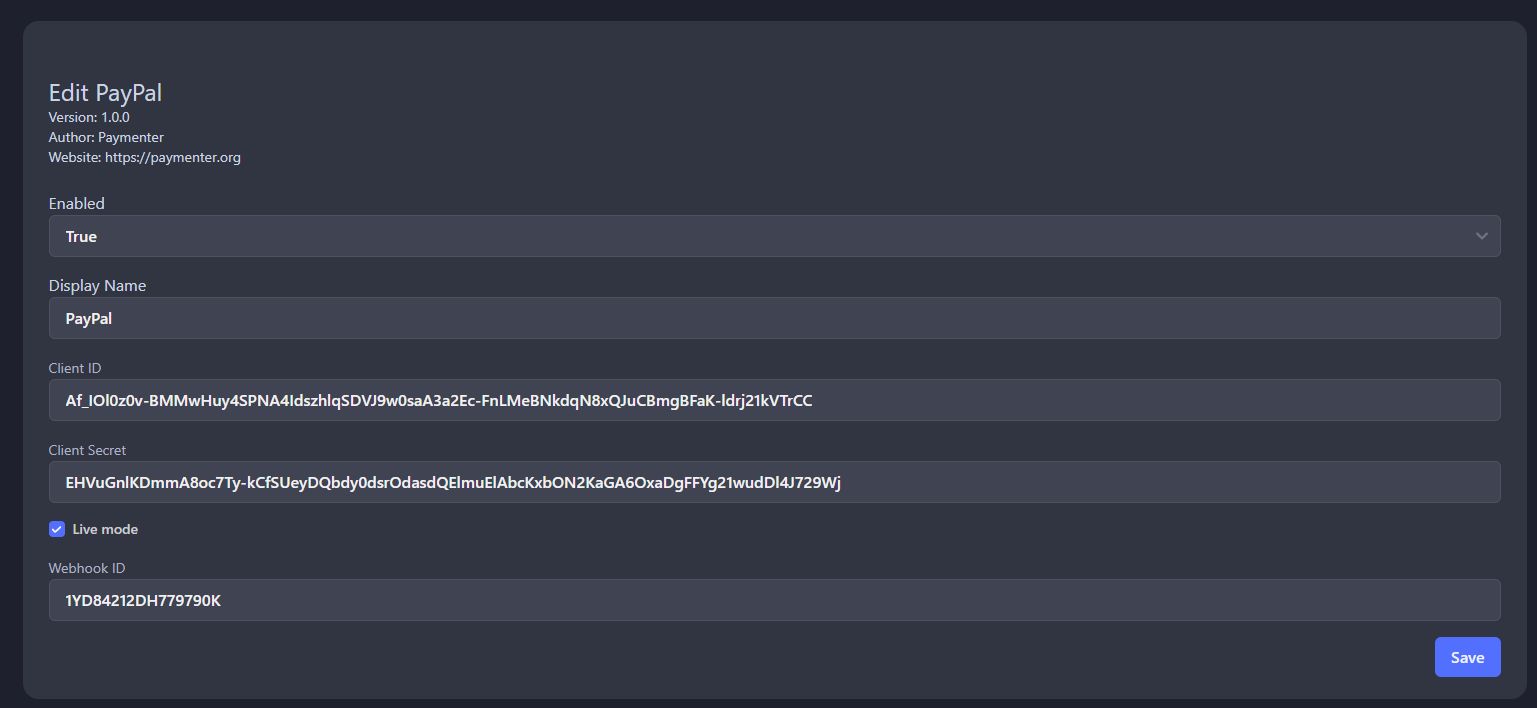Click the Author: Paymenter line
1537x708 pixels.
click(106, 137)
